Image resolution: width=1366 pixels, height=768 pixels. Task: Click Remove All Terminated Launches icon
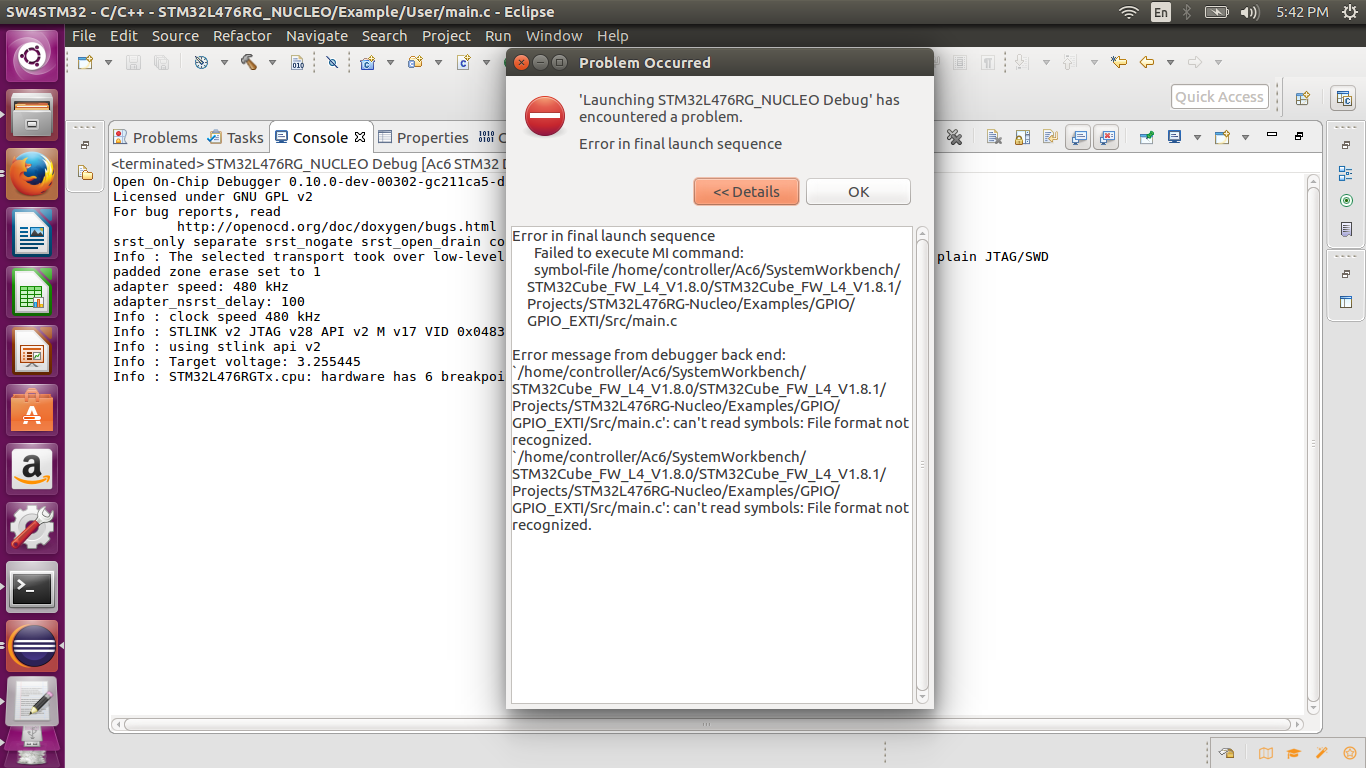(954, 138)
